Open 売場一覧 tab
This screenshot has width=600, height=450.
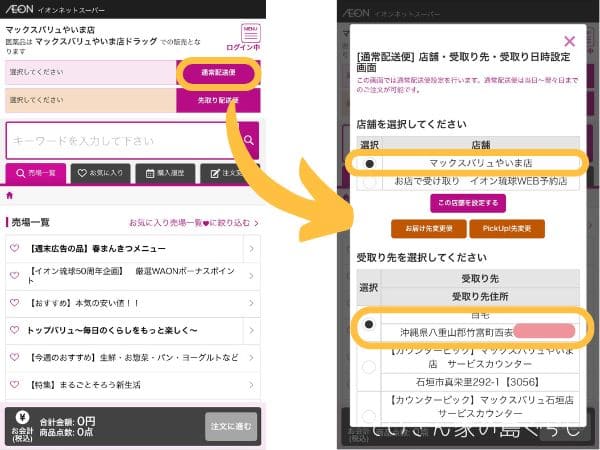click(36, 173)
